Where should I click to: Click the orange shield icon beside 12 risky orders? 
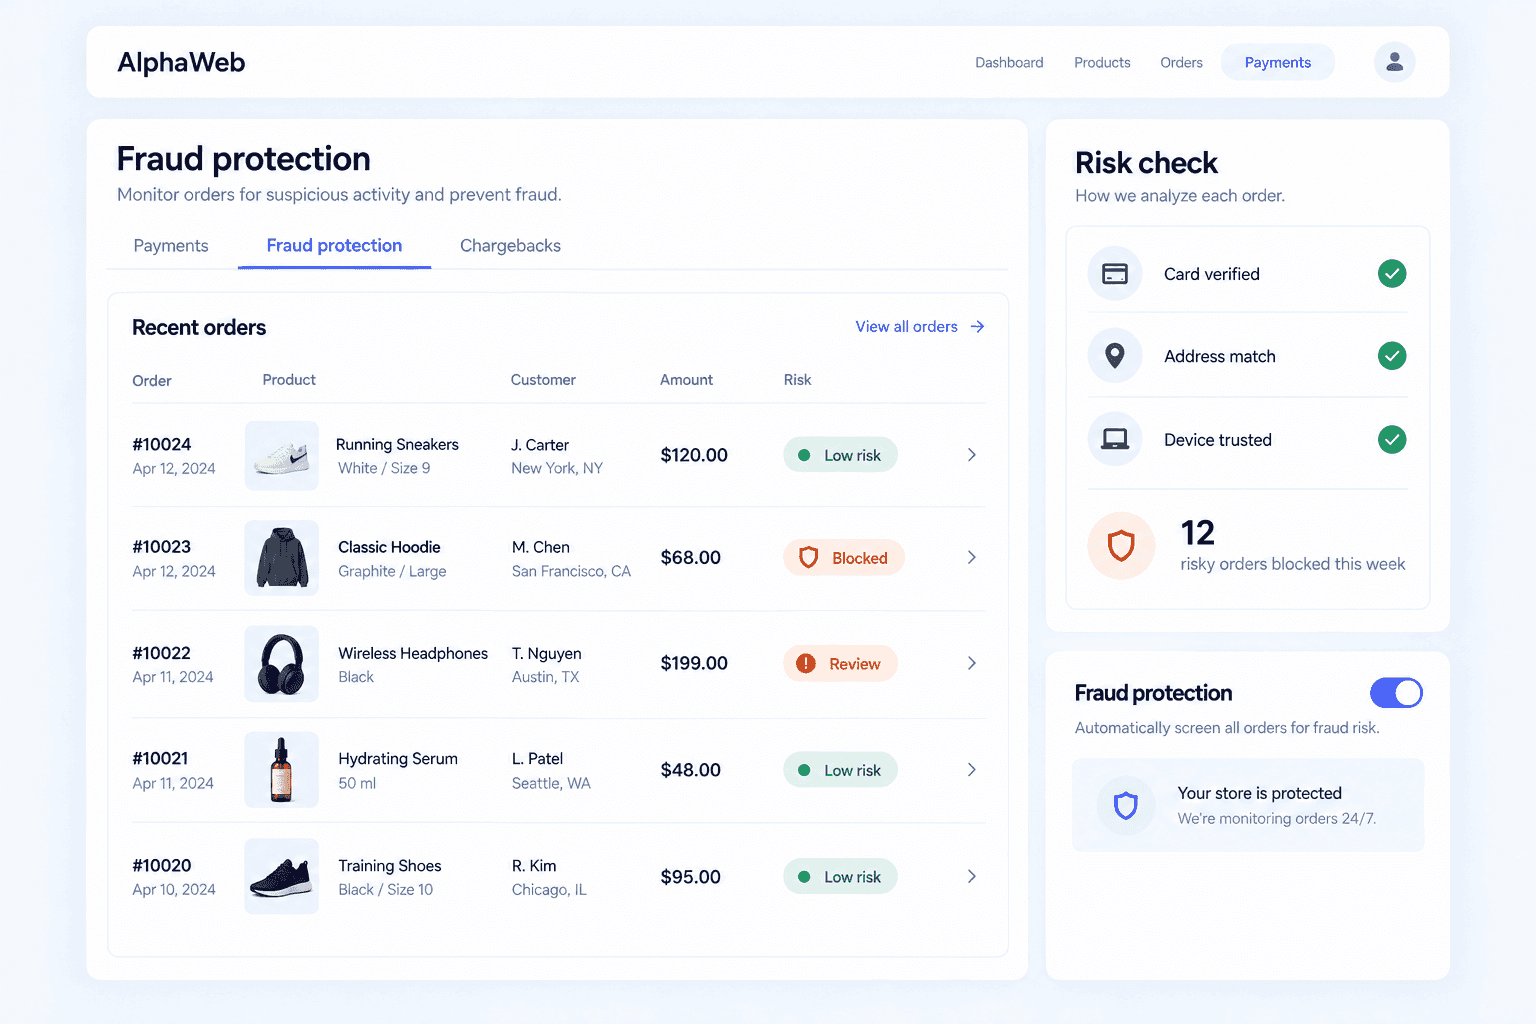1121,546
